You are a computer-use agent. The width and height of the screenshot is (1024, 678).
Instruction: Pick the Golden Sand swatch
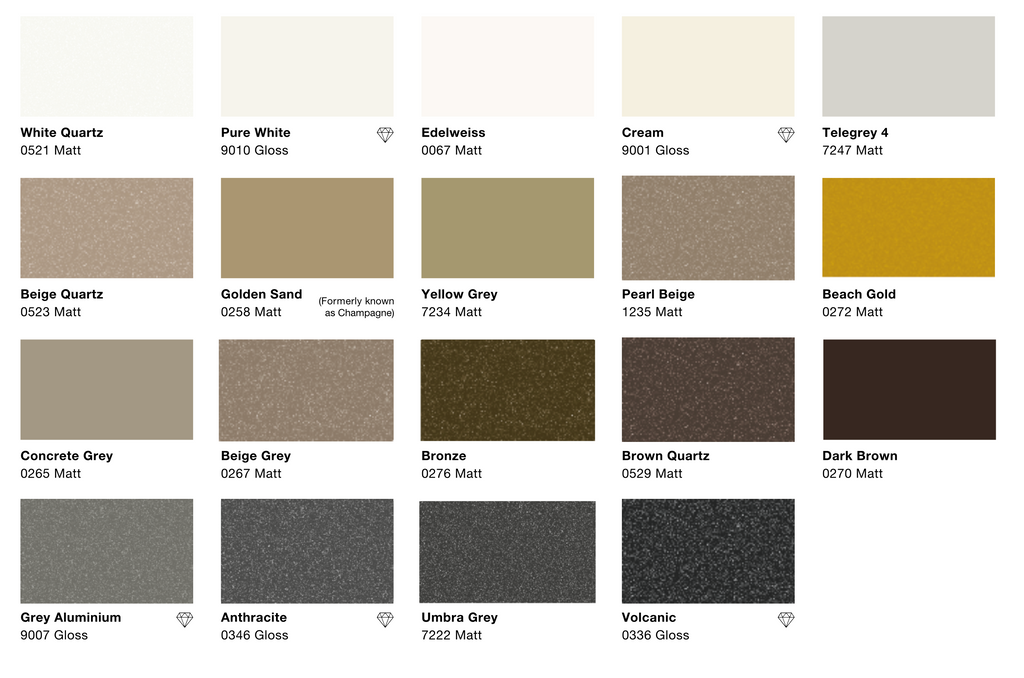pos(307,228)
